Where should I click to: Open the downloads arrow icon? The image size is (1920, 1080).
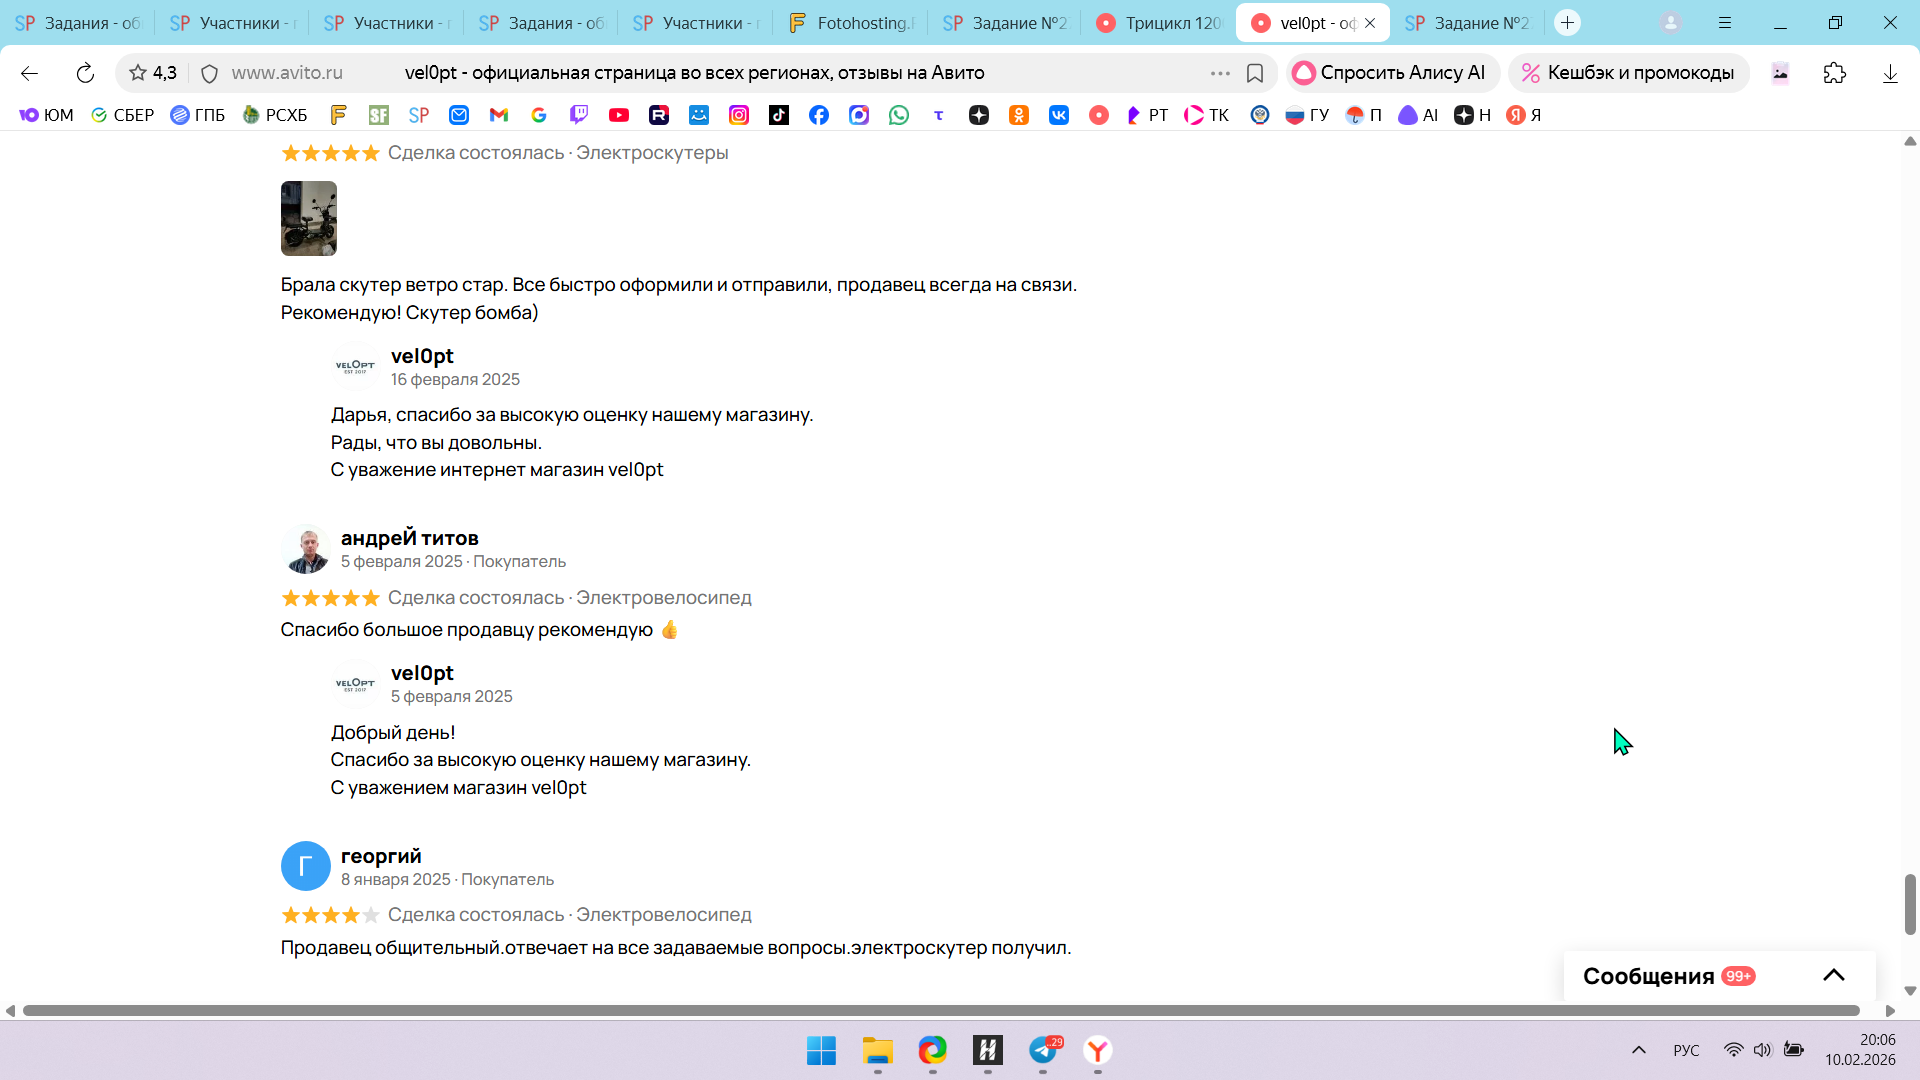[x=1890, y=73]
